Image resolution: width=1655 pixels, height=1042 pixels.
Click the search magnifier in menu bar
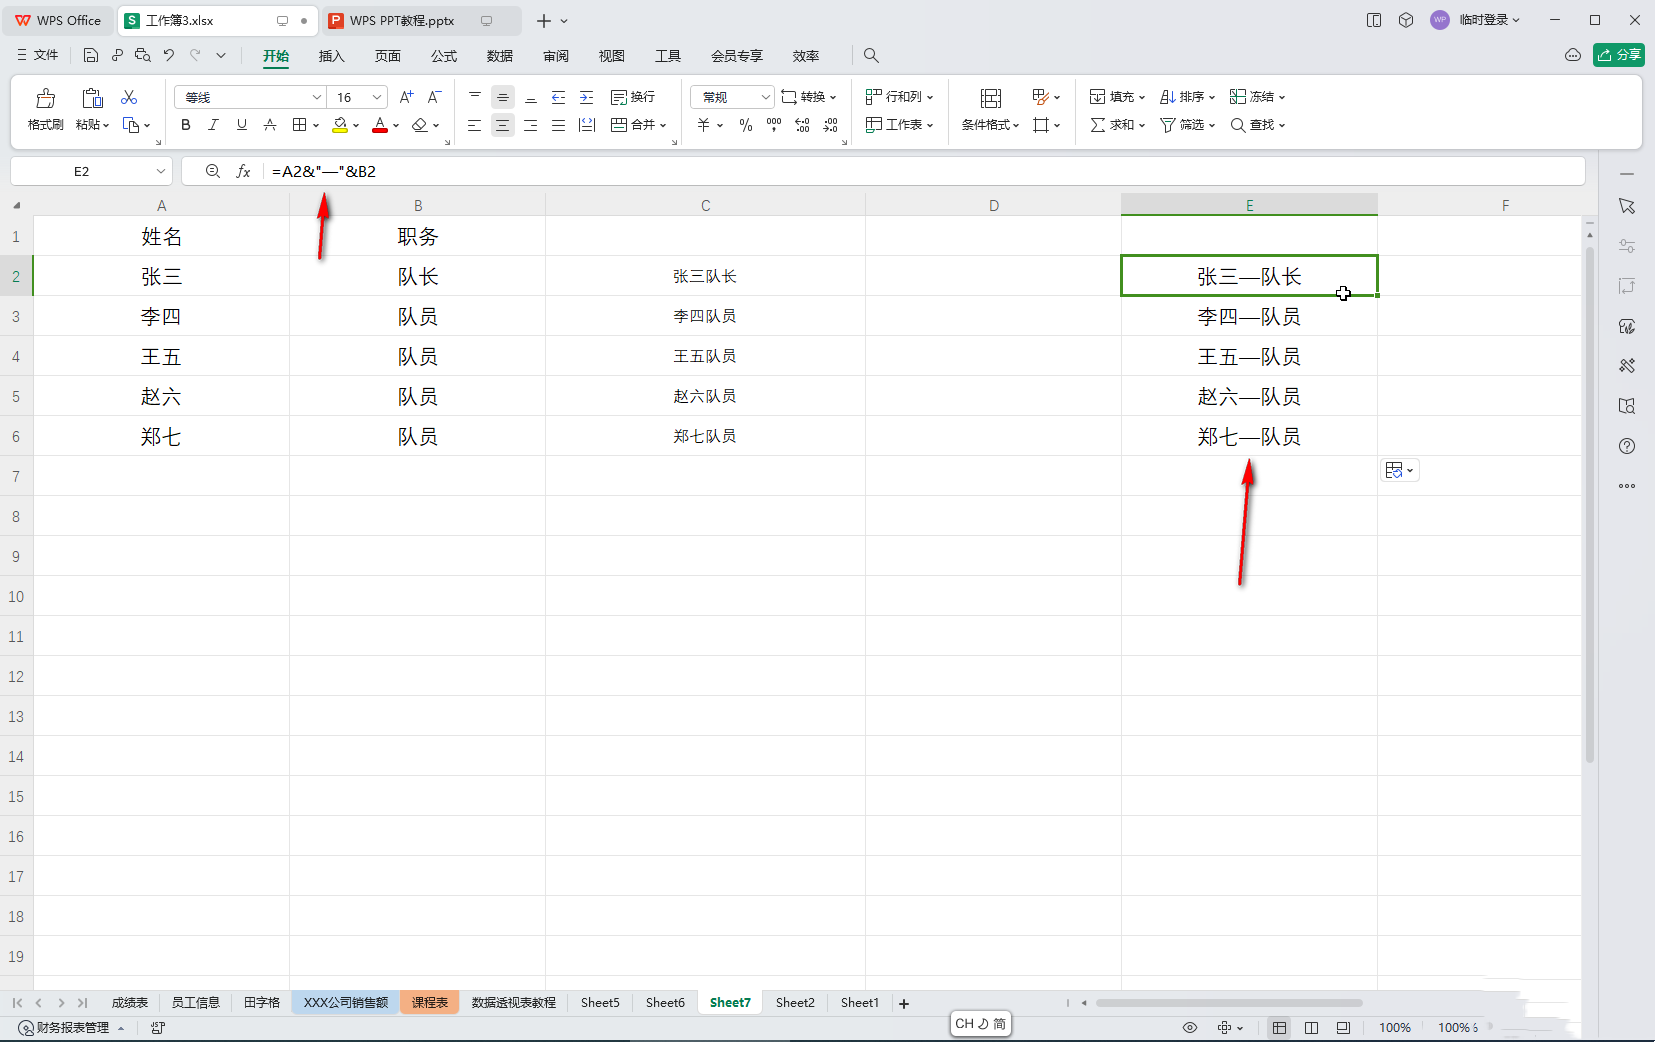[x=871, y=56]
